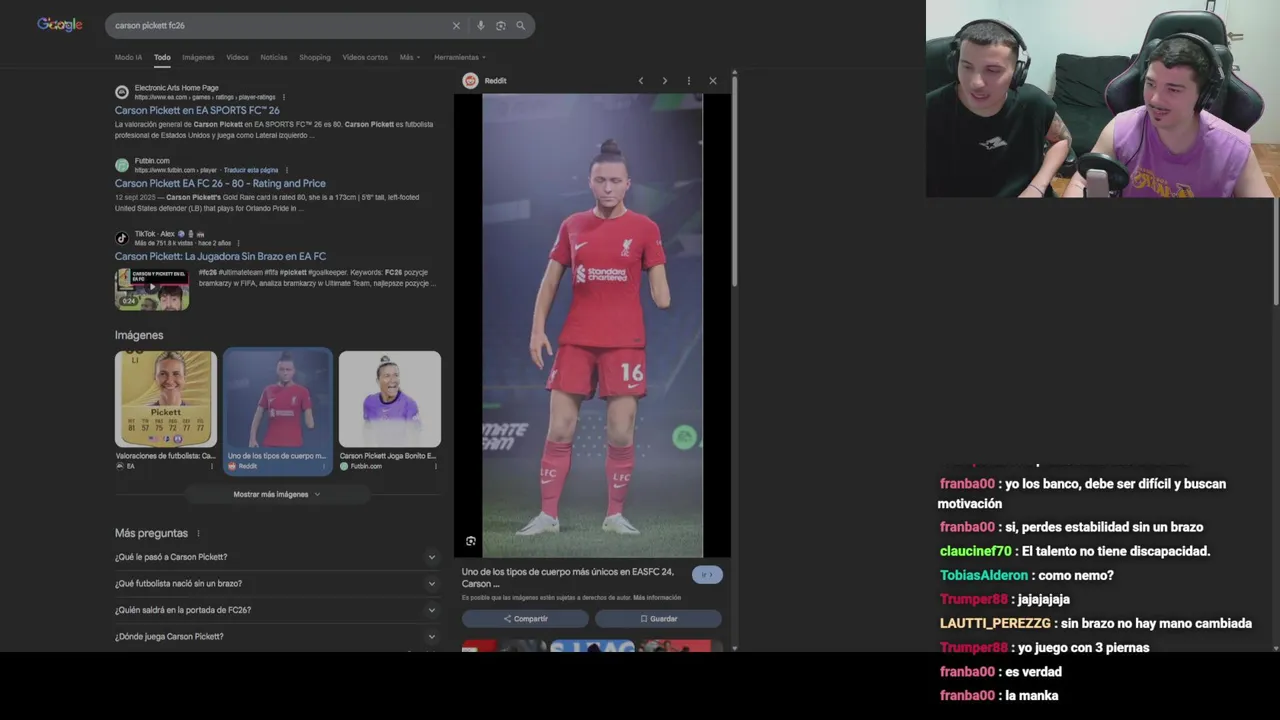Click chat username claucinef70
Image resolution: width=1280 pixels, height=720 pixels.
click(976, 552)
